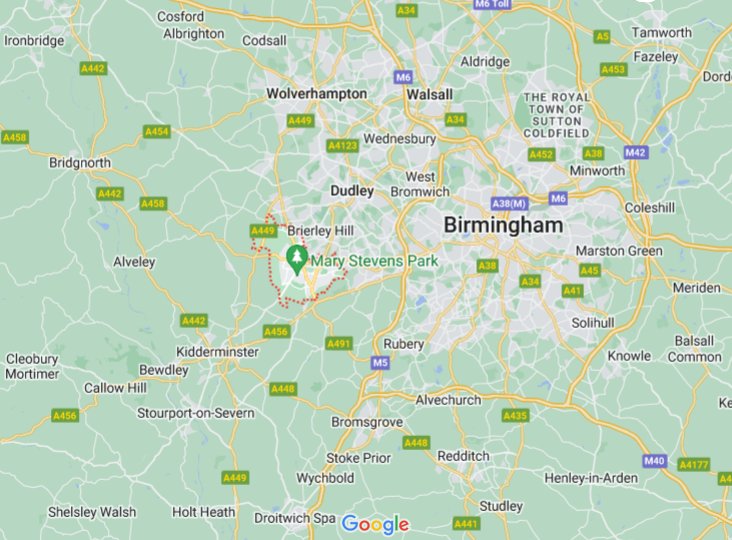Click the Bridgnorth town label
The width and height of the screenshot is (732, 540).
(80, 163)
